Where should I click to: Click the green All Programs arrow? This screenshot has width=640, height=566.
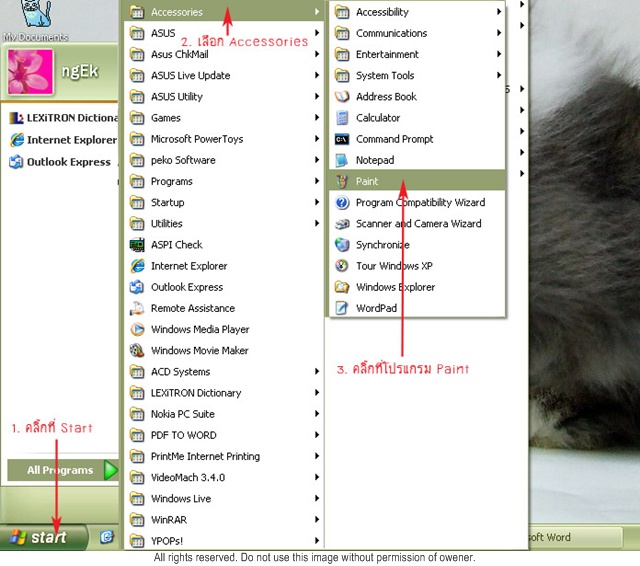point(111,470)
